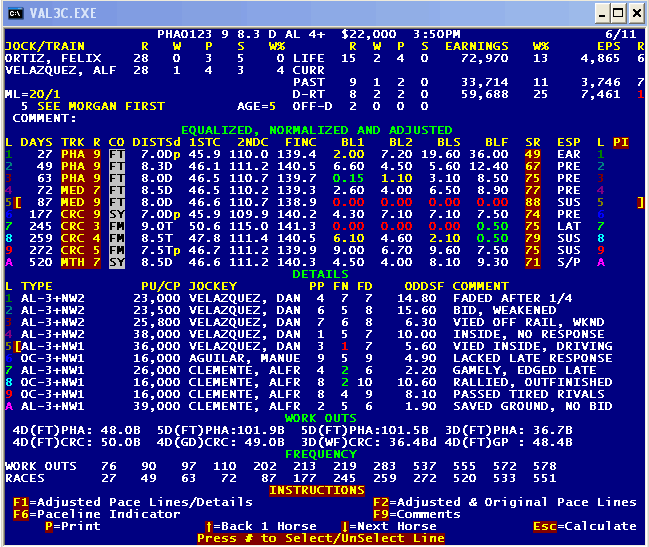This screenshot has width=649, height=547.
Task: Click BLF value 36.00 in line 1
Action: coord(489,154)
